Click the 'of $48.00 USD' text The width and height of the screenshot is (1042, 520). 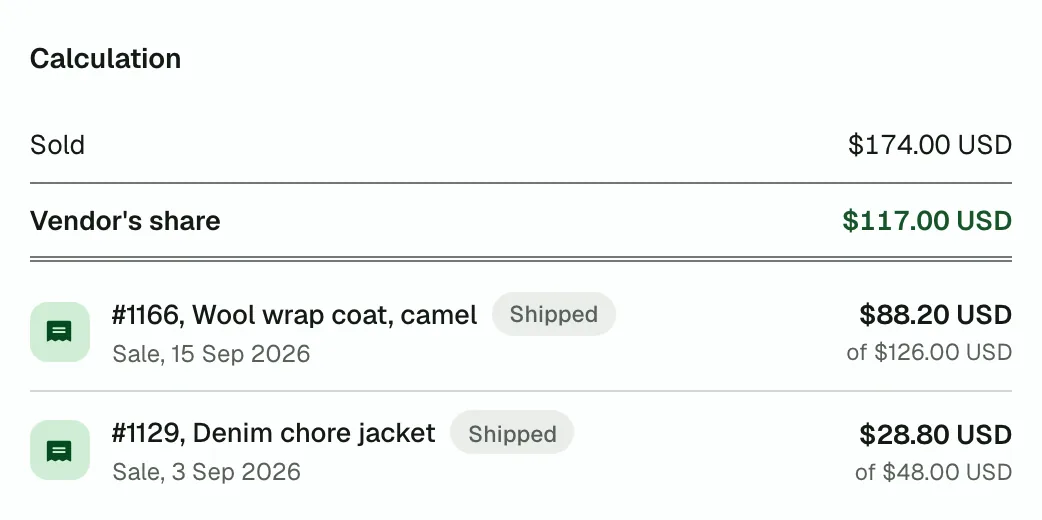point(934,472)
